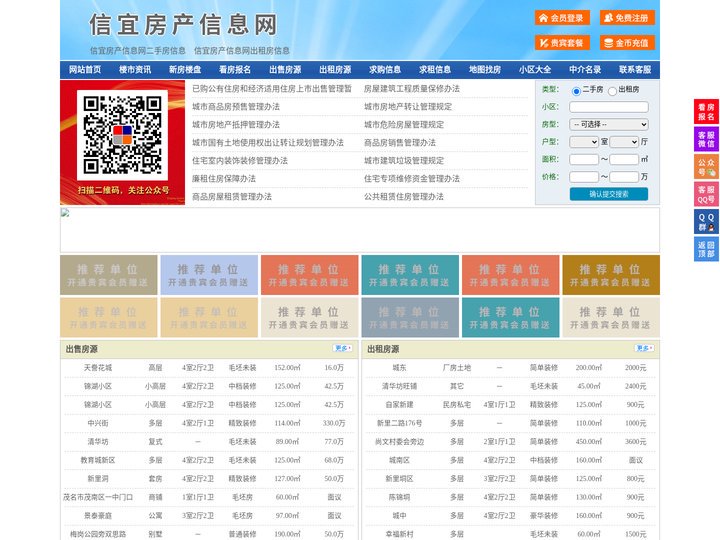
Task: Open the 地图找房 navigation item
Action: [485, 70]
